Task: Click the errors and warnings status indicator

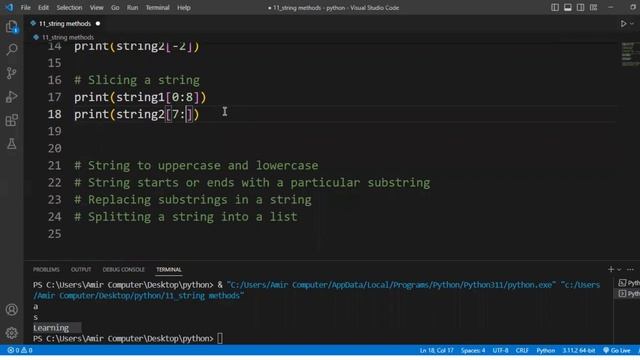Action: [20, 350]
